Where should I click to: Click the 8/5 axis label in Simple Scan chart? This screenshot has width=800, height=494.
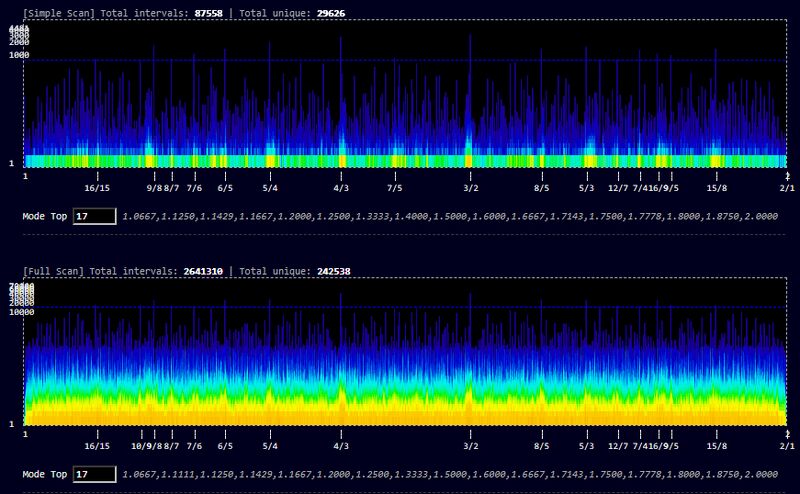[x=542, y=188]
